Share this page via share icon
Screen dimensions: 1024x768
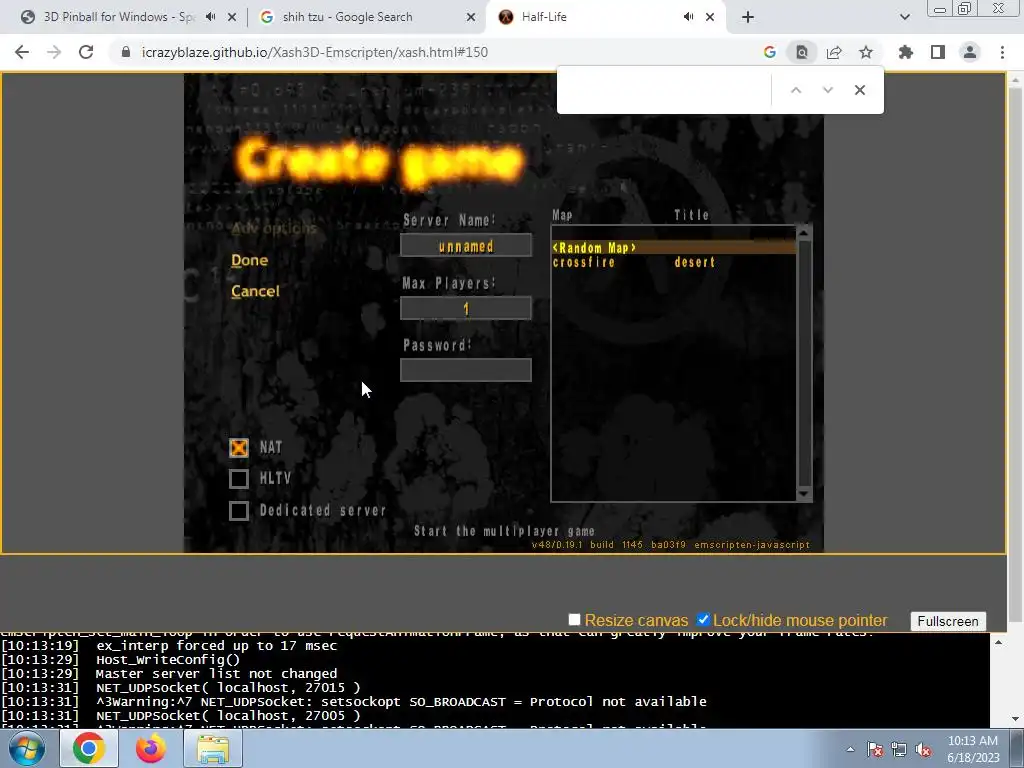coord(834,52)
